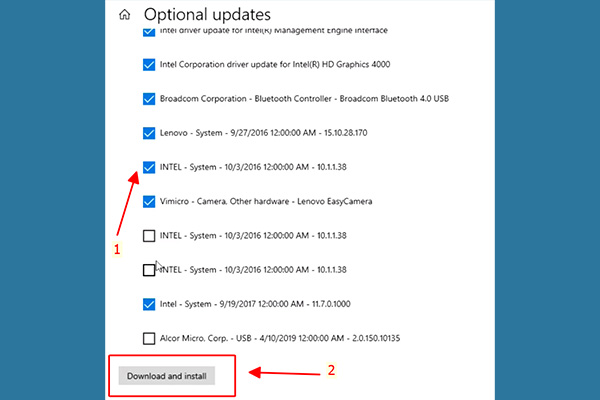Uncheck Broadcom Bluetooth 4.0 USB checkbox

tap(149, 99)
